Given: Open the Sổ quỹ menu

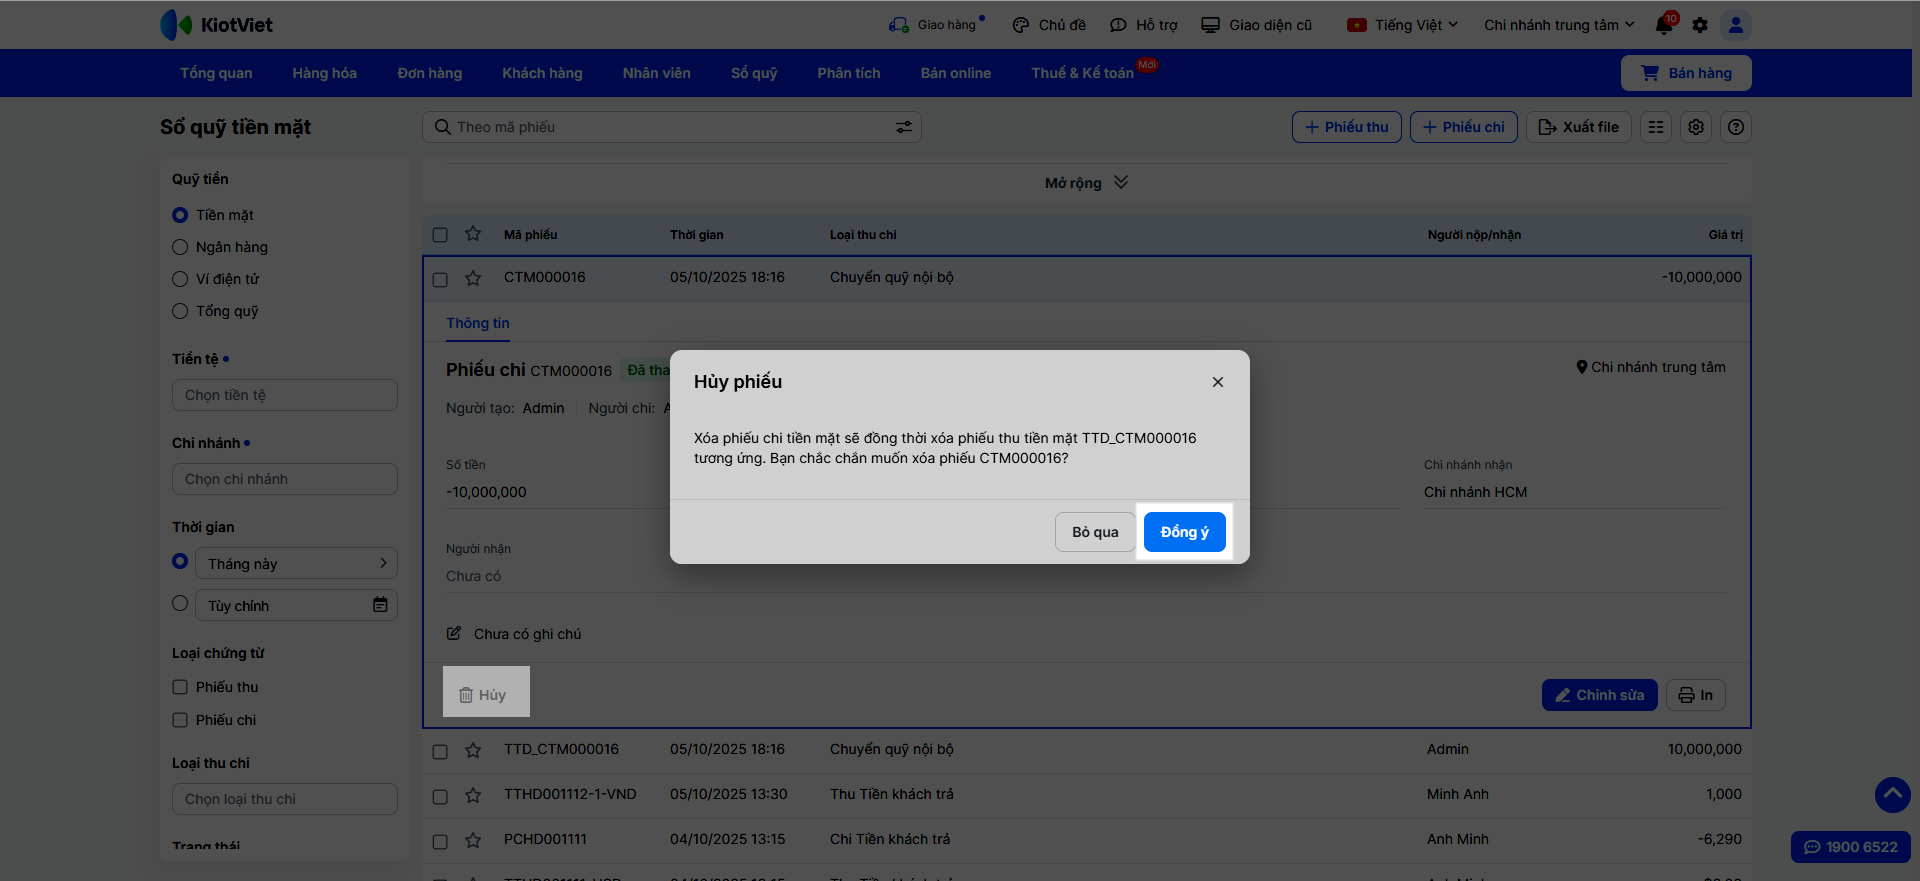Looking at the screenshot, I should click(x=753, y=73).
